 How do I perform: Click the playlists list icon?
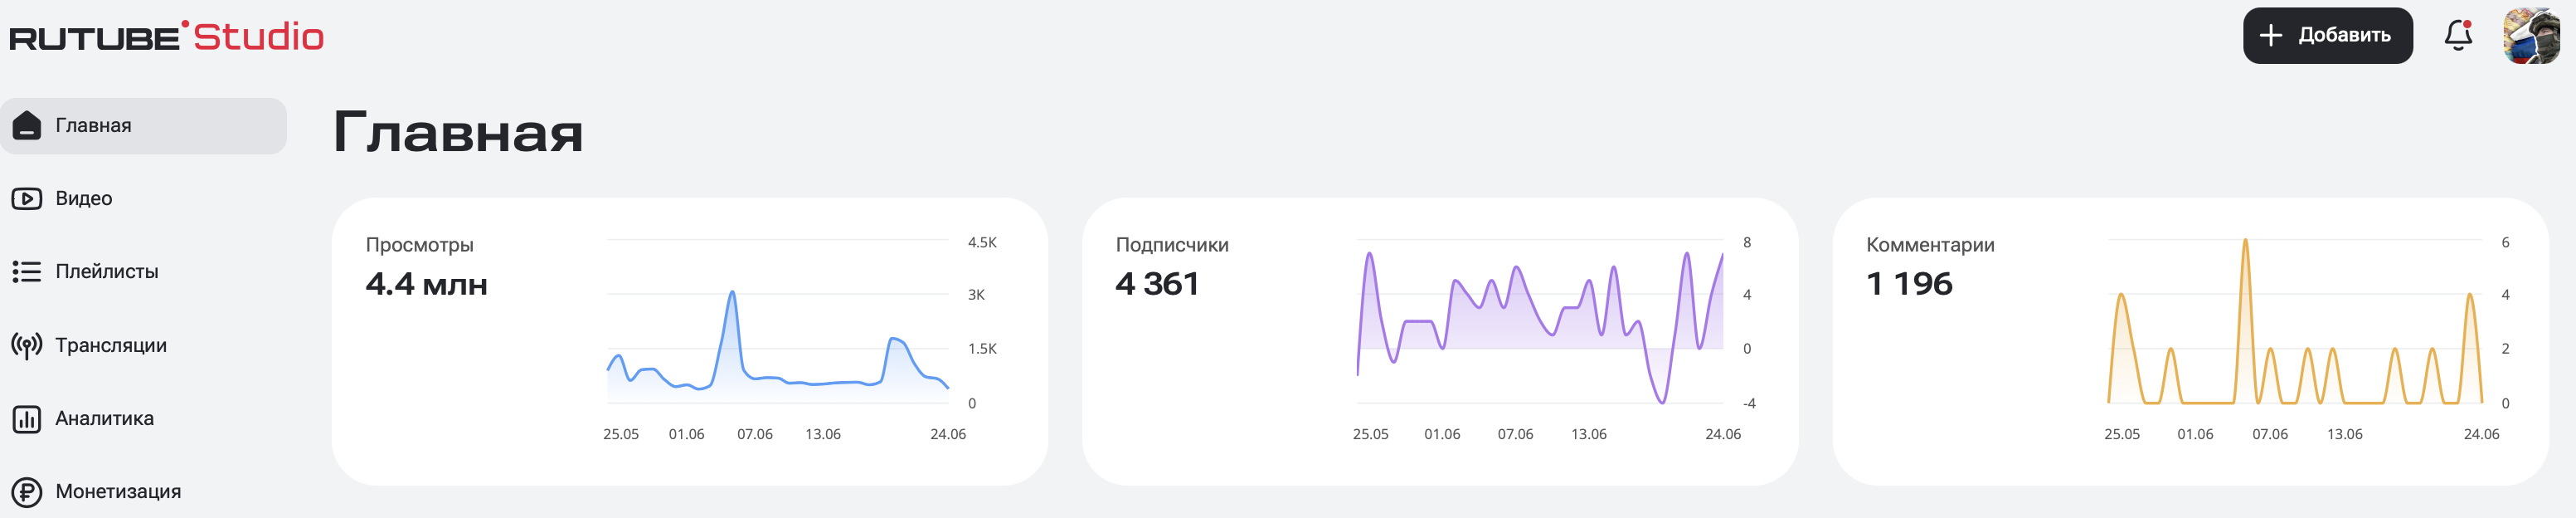pyautogui.click(x=27, y=272)
